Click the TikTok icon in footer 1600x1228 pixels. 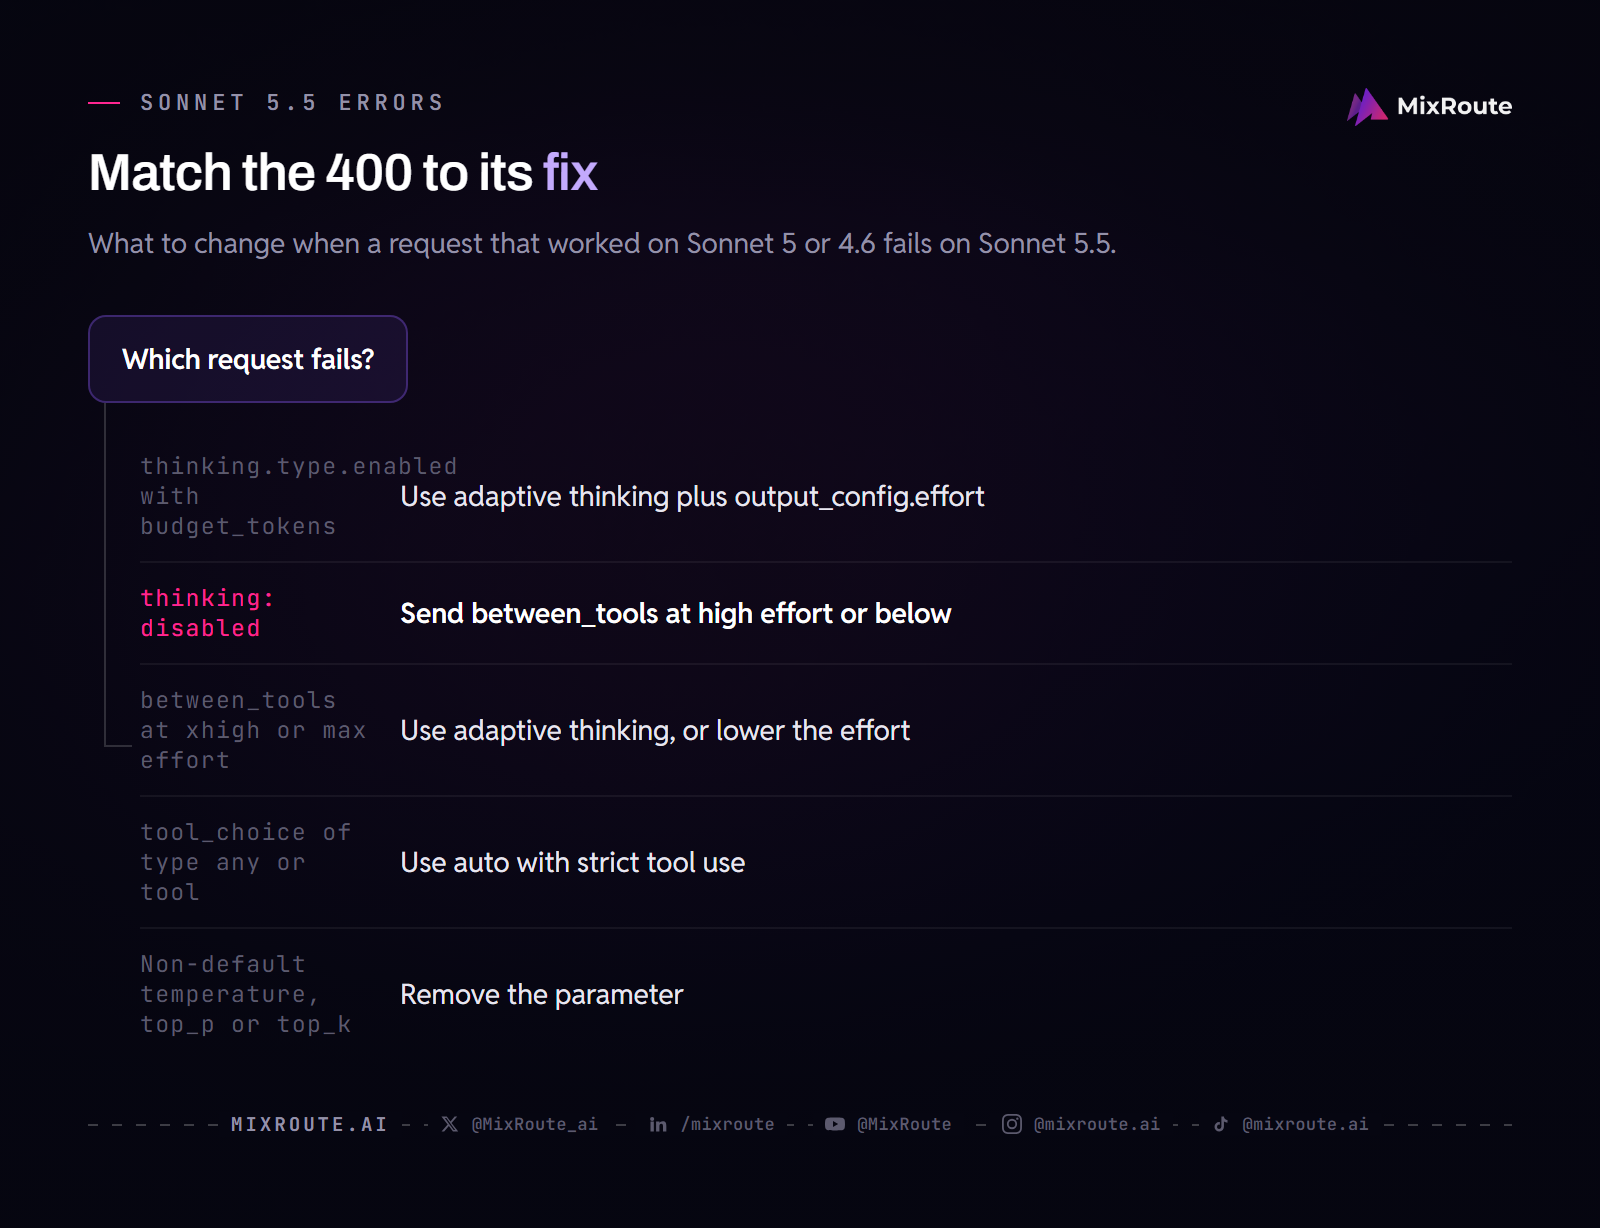[x=1220, y=1124]
